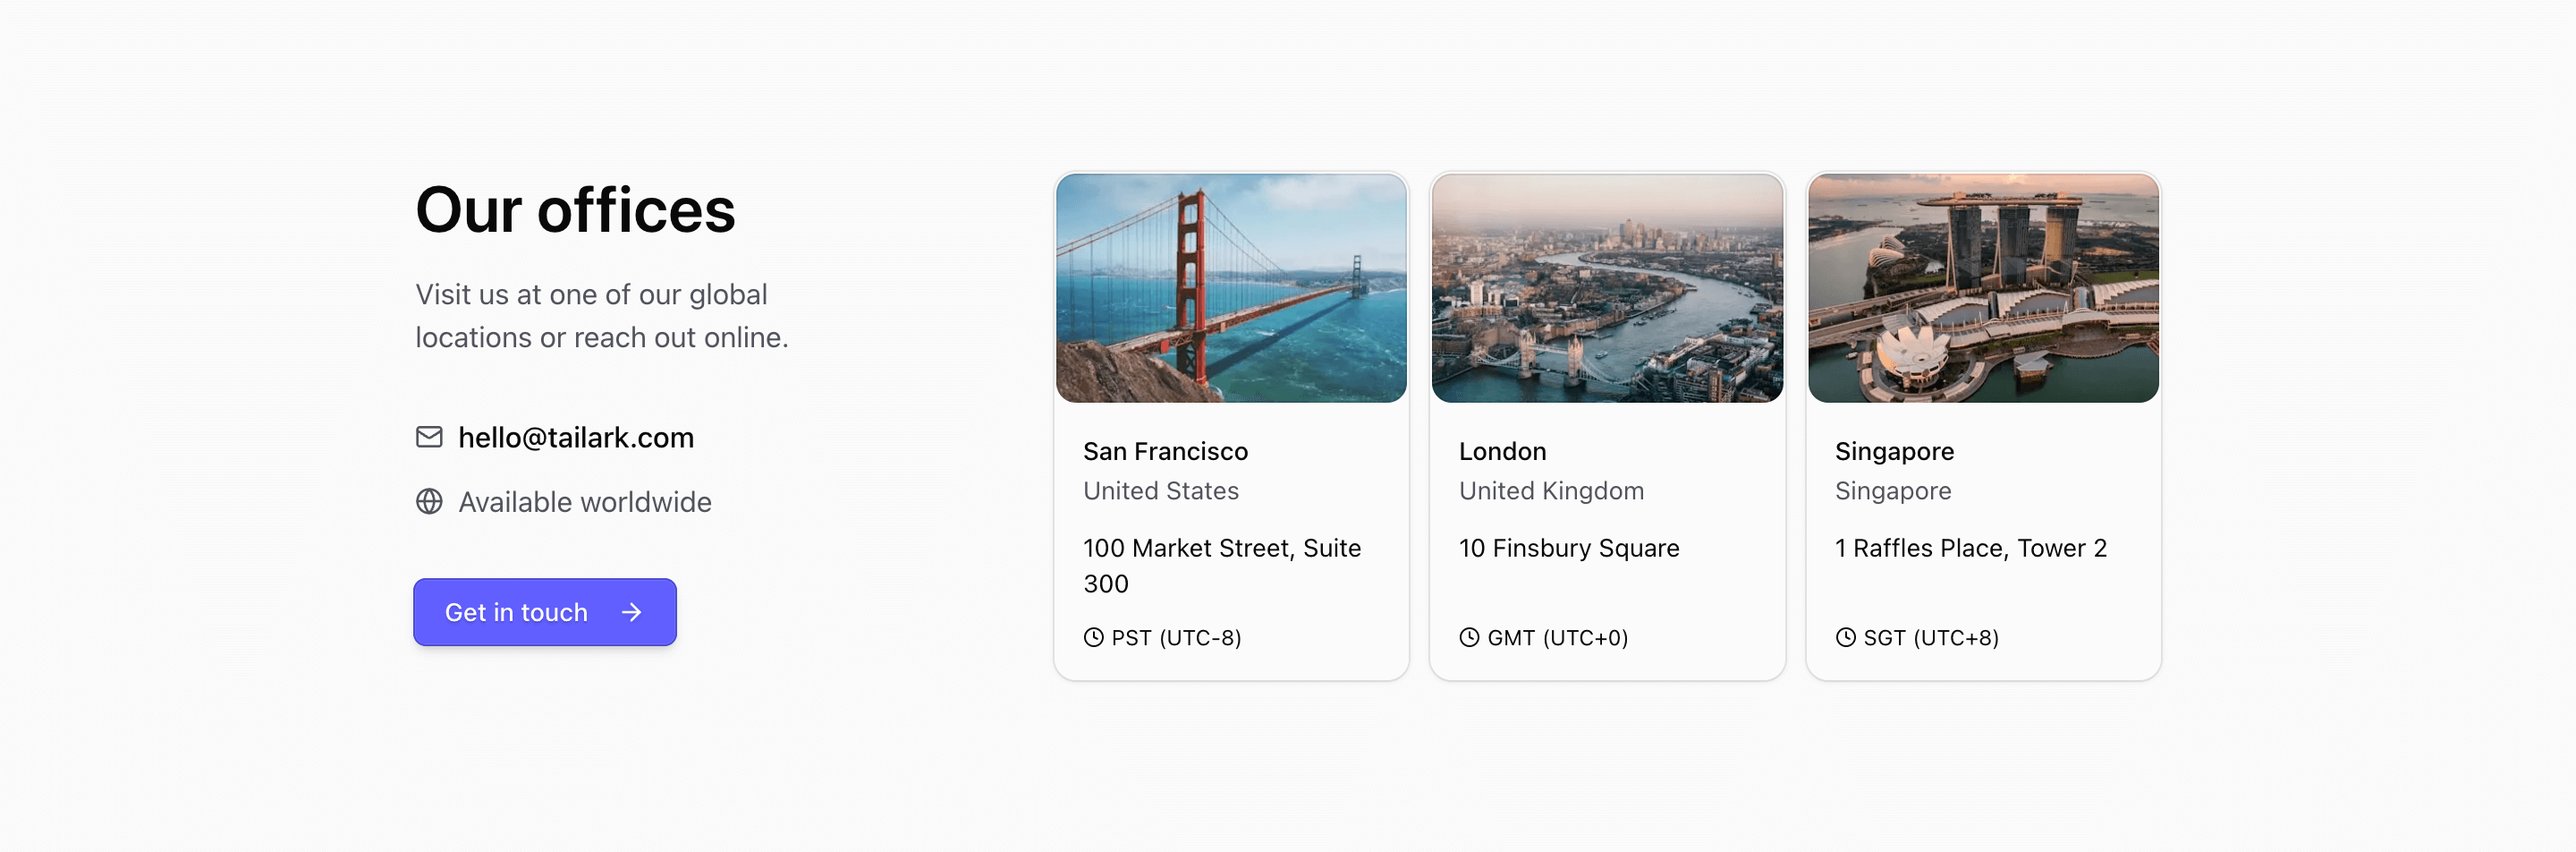Click the clock icon next to SGT
This screenshot has width=2576, height=852.
point(1845,637)
